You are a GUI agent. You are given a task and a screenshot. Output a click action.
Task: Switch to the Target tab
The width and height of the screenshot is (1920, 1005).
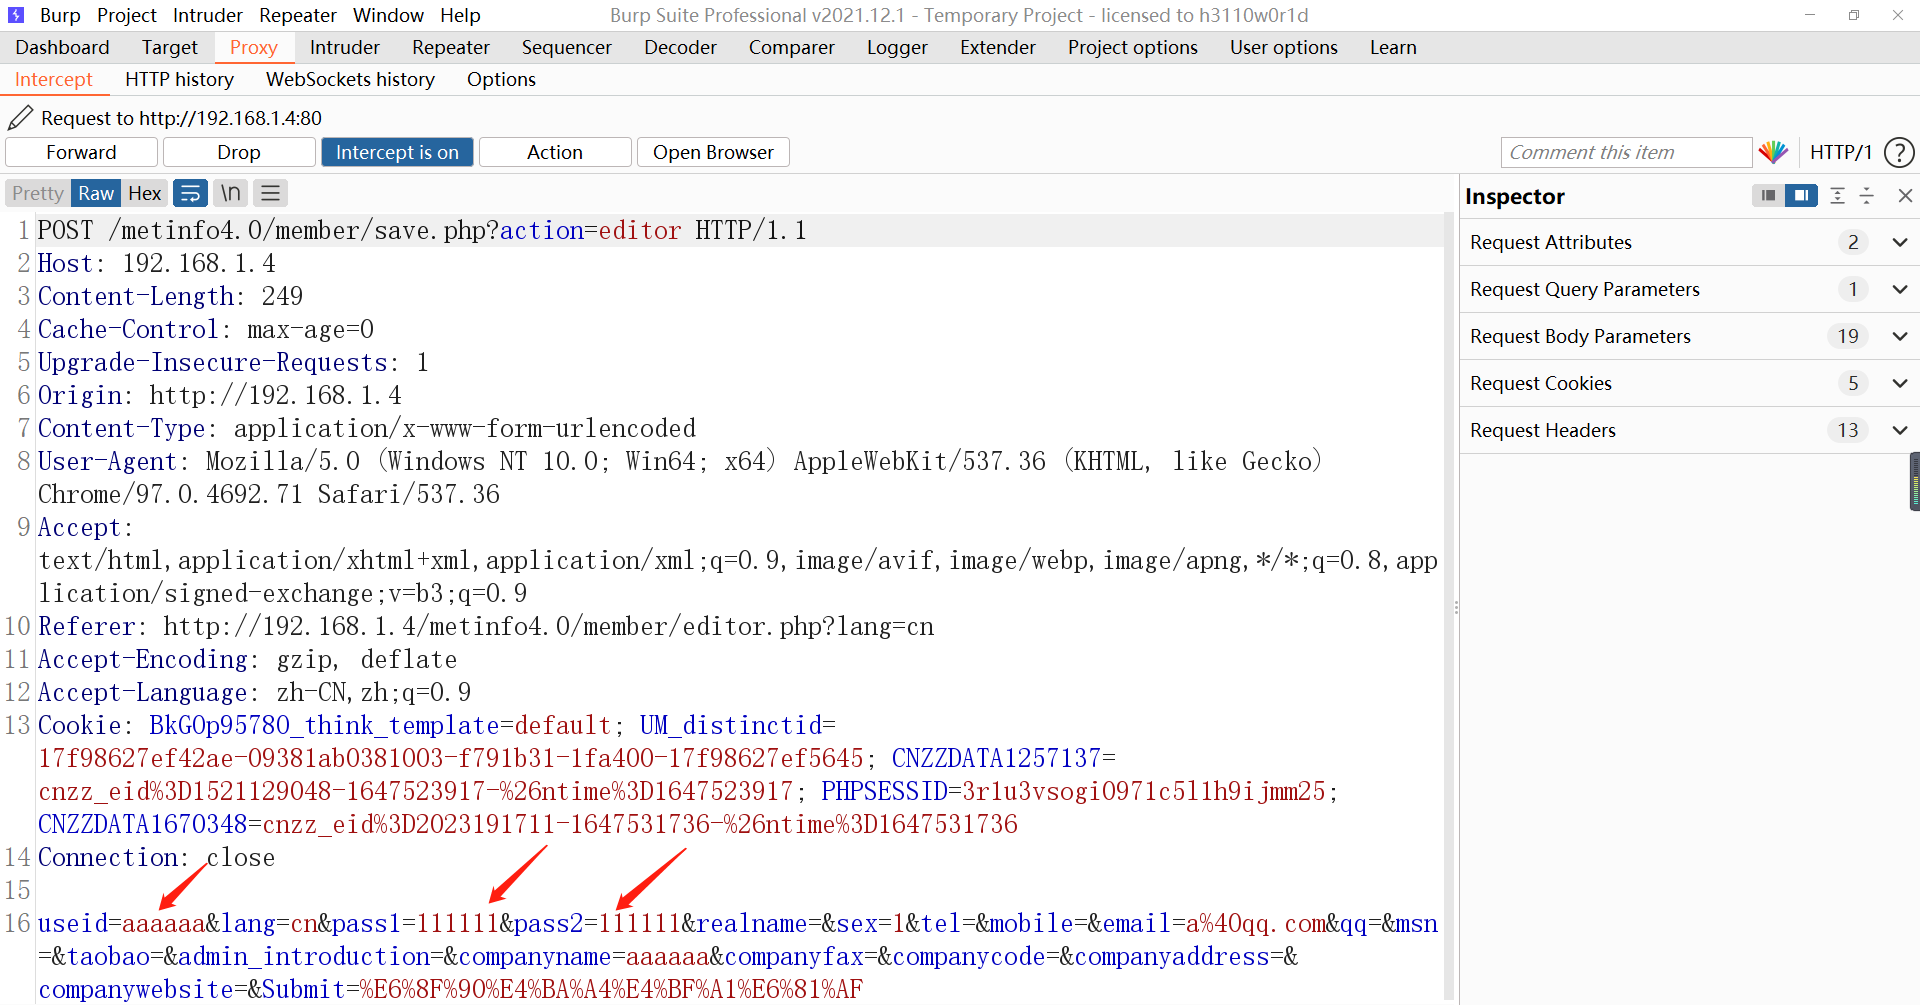170,47
